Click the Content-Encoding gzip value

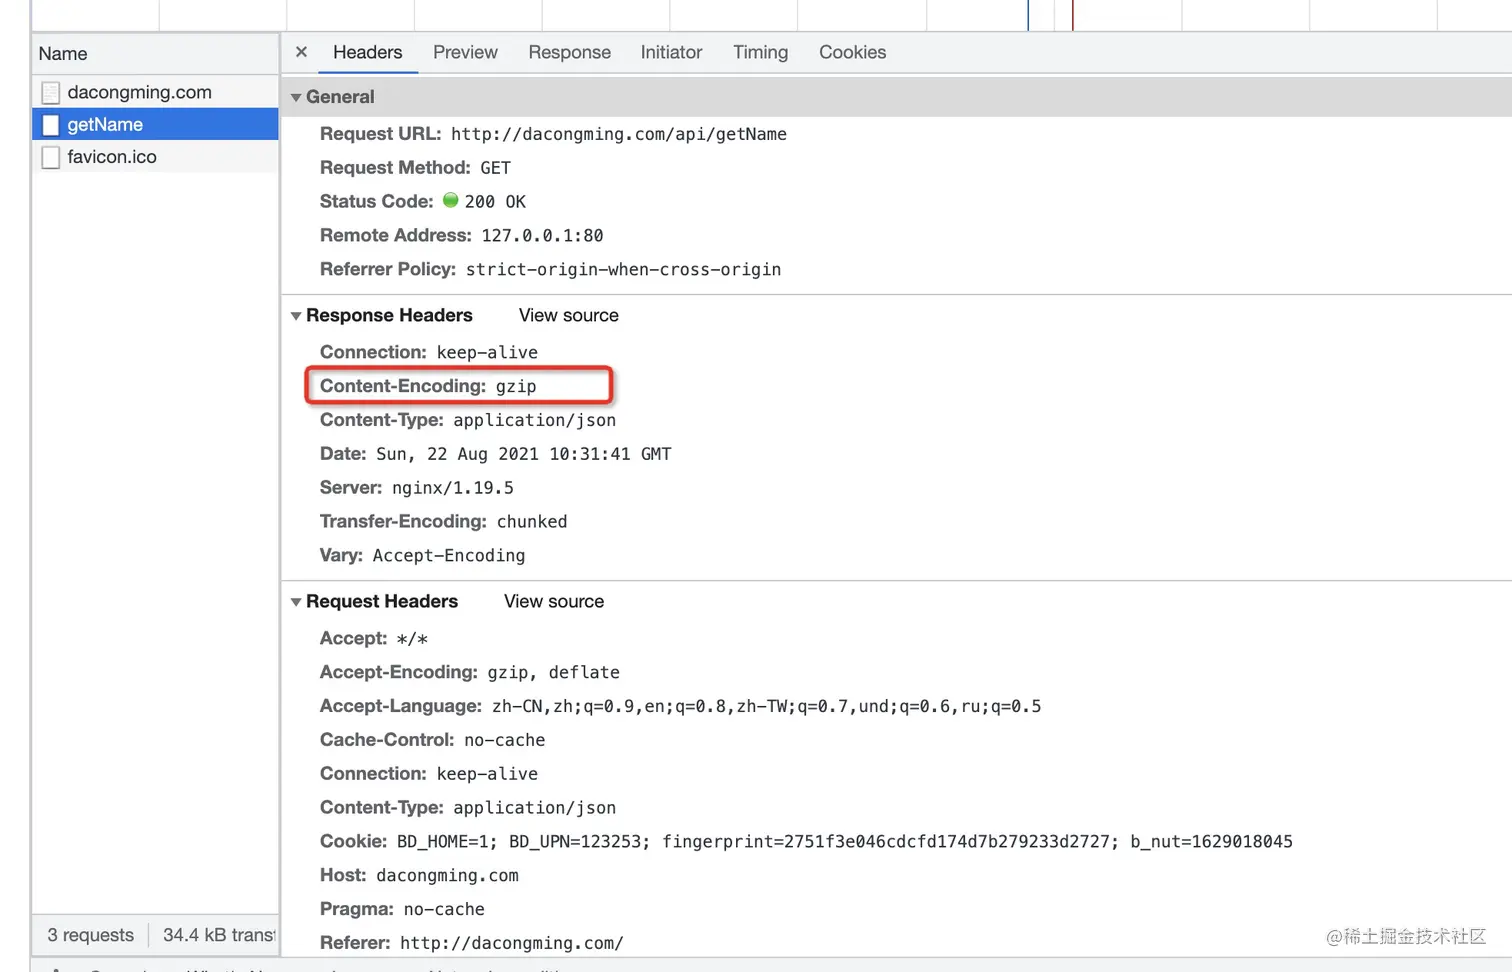tap(516, 387)
